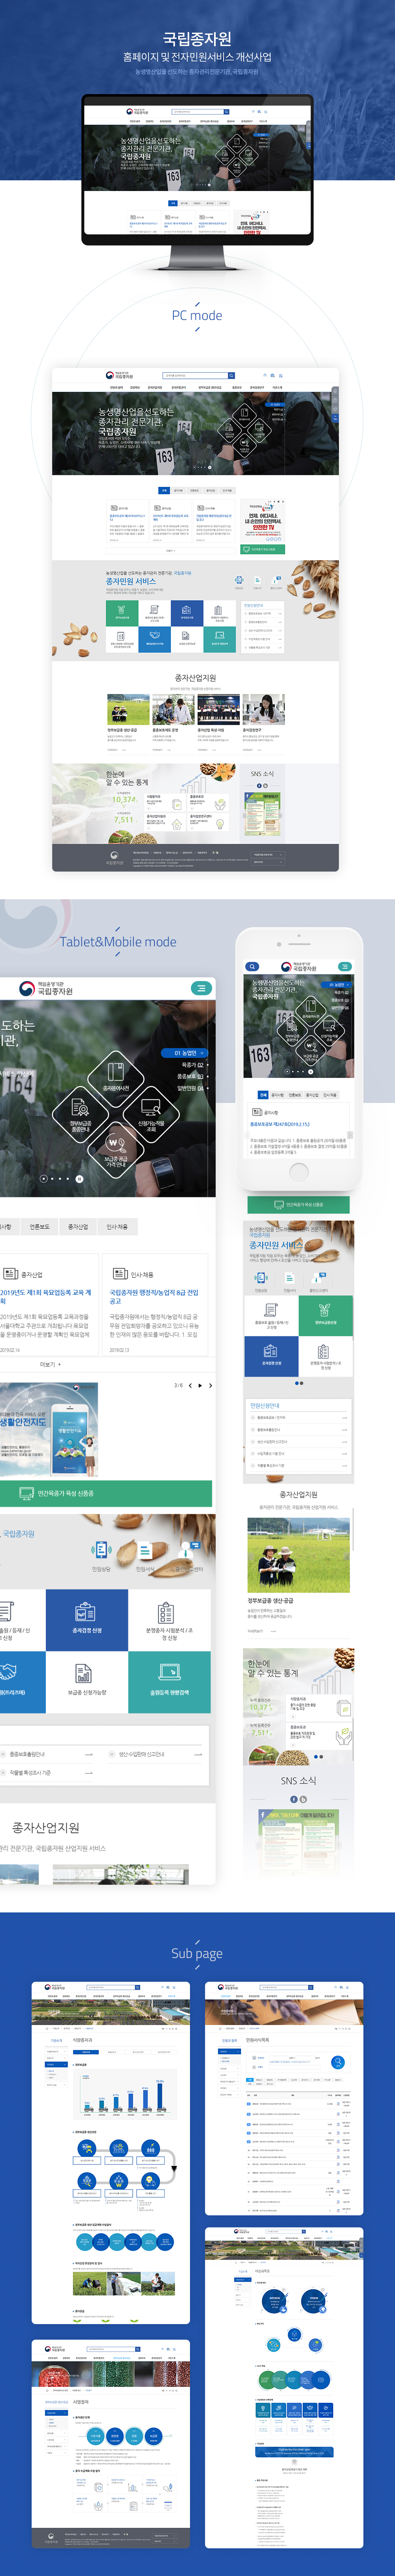Click the search magnifier button in PC mockup header
The width and height of the screenshot is (395, 2576).
(231, 376)
